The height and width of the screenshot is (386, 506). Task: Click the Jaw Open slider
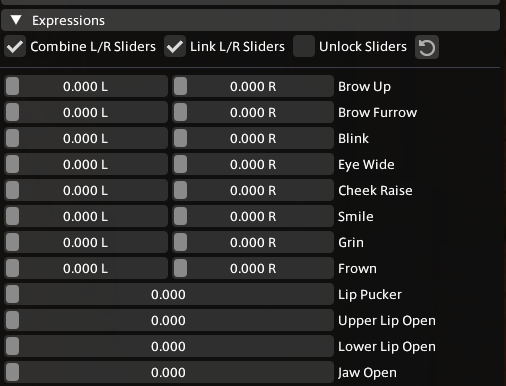169,372
